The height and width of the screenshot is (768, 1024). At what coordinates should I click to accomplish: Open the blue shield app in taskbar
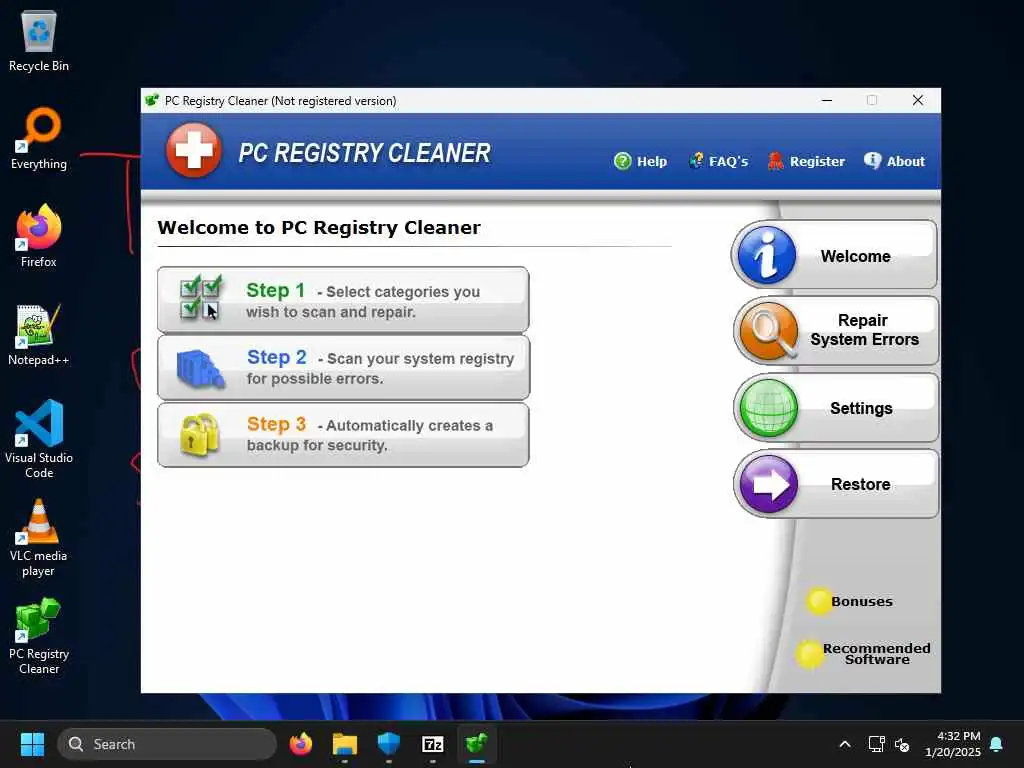[389, 744]
